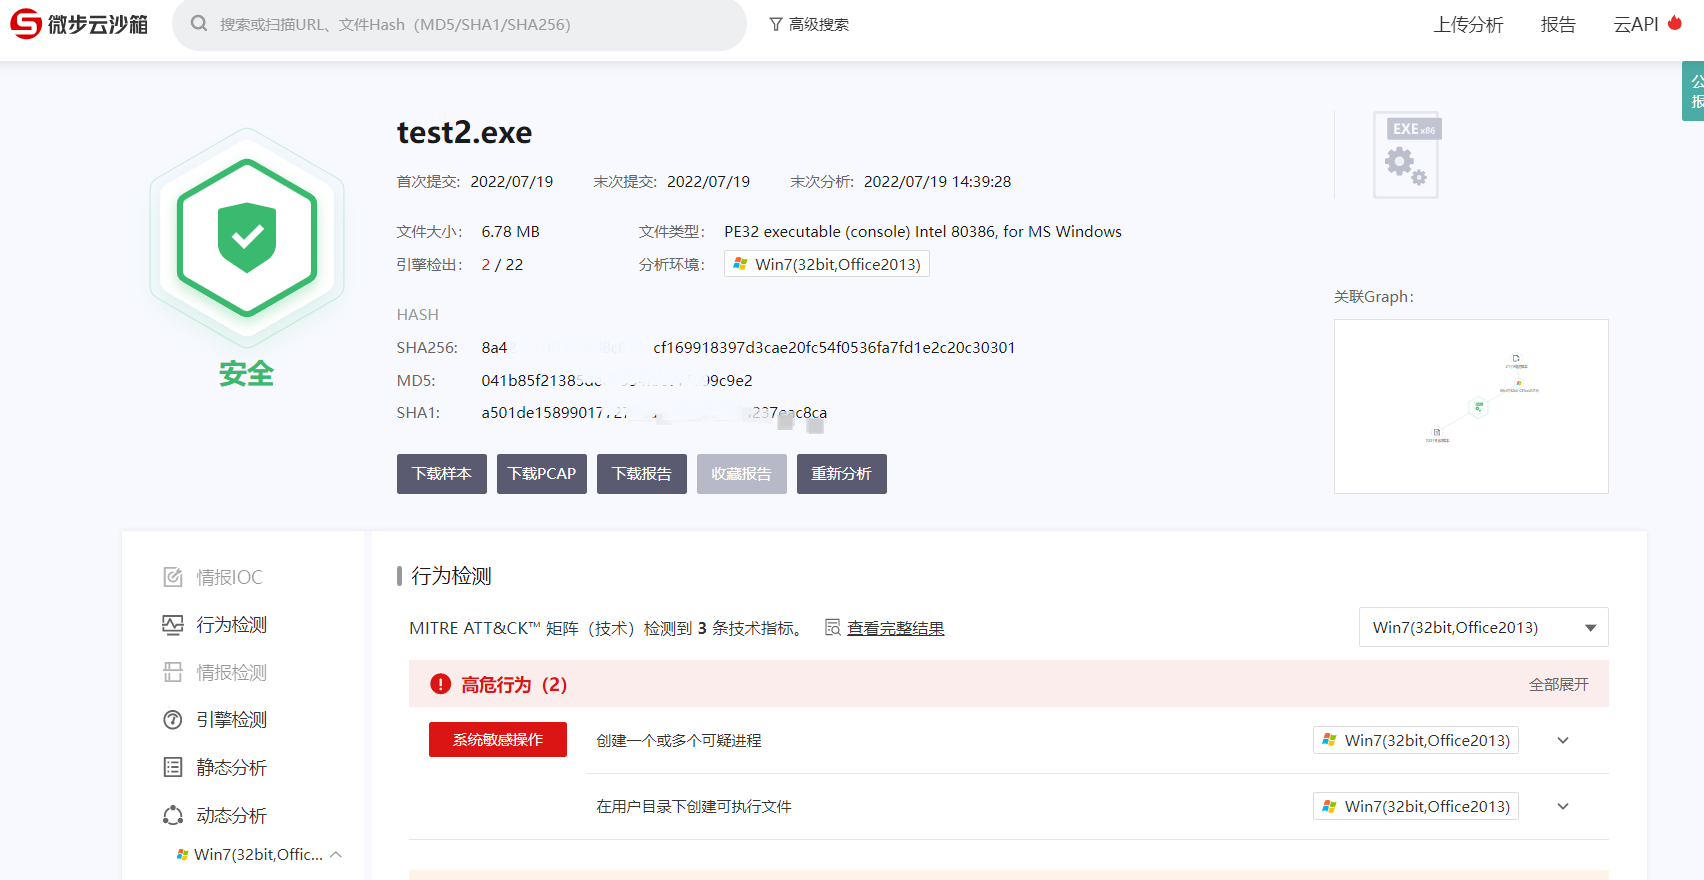Click the 微步云沙箱 logo icon
This screenshot has width=1704, height=880.
point(26,24)
